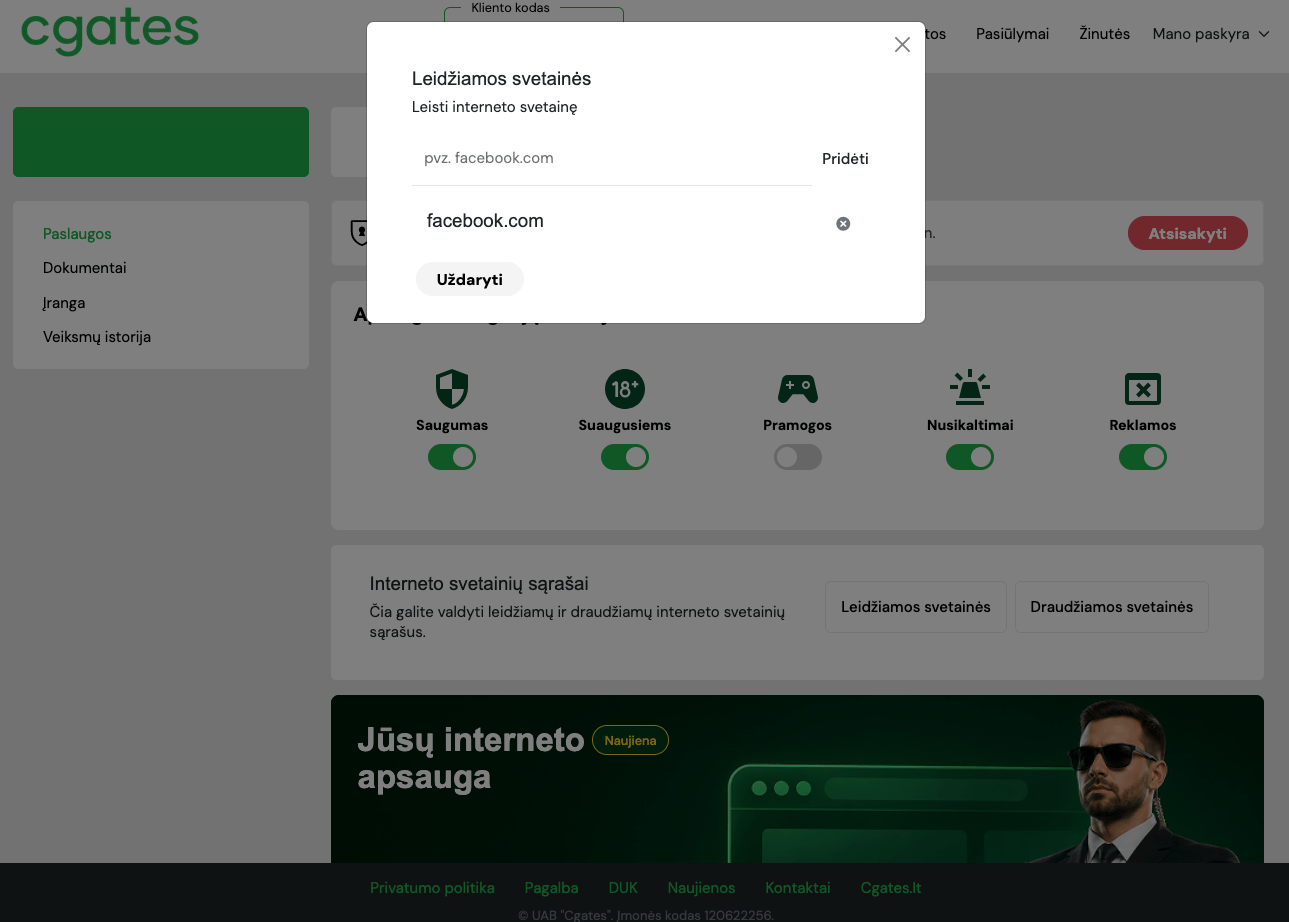Focus the website address input field

(611, 158)
